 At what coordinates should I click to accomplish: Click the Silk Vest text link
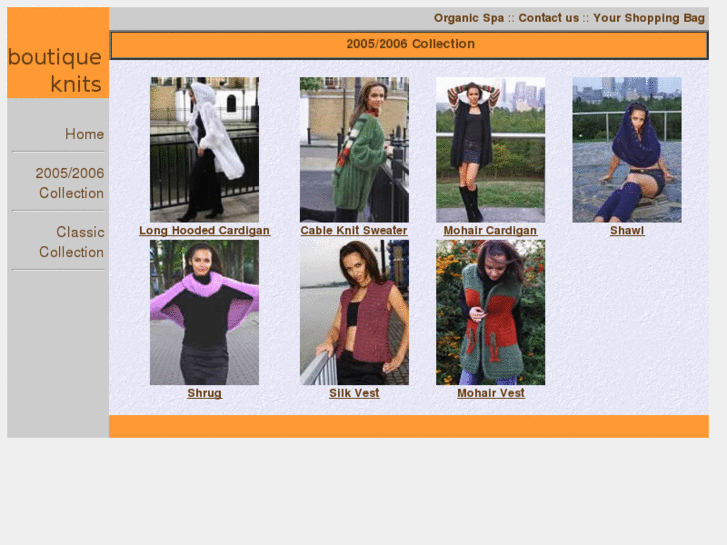coord(354,393)
